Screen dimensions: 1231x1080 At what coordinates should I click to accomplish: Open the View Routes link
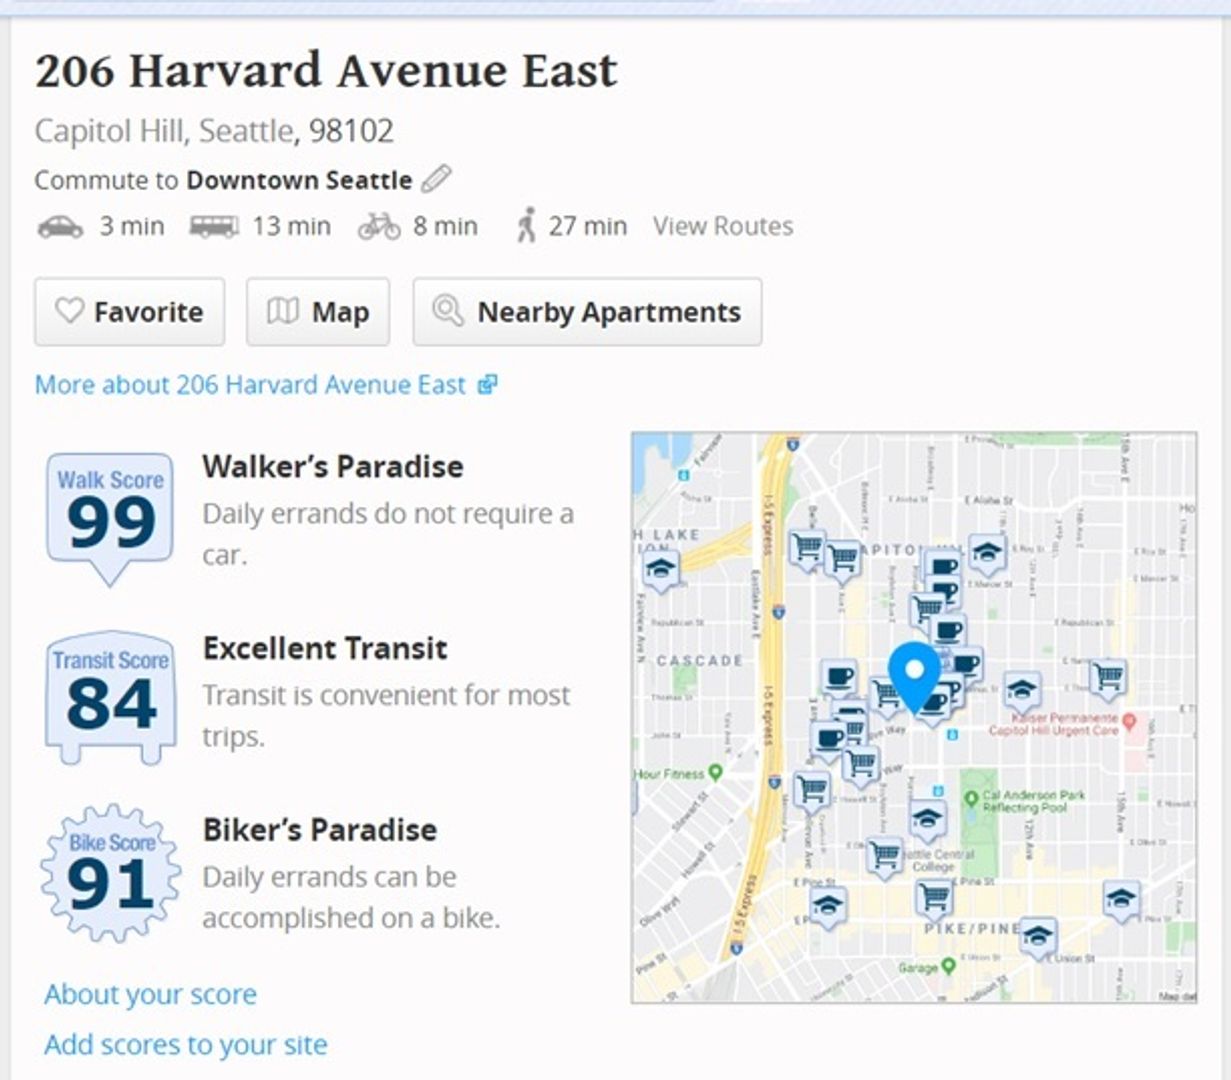point(723,227)
